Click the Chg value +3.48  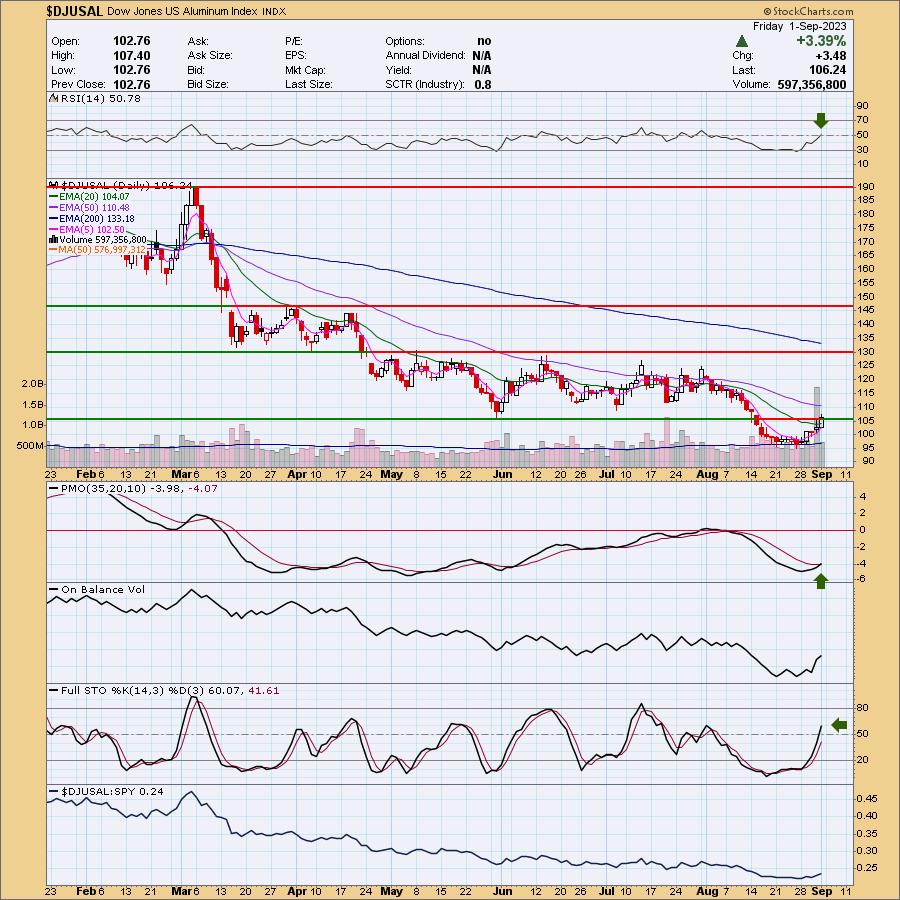831,56
